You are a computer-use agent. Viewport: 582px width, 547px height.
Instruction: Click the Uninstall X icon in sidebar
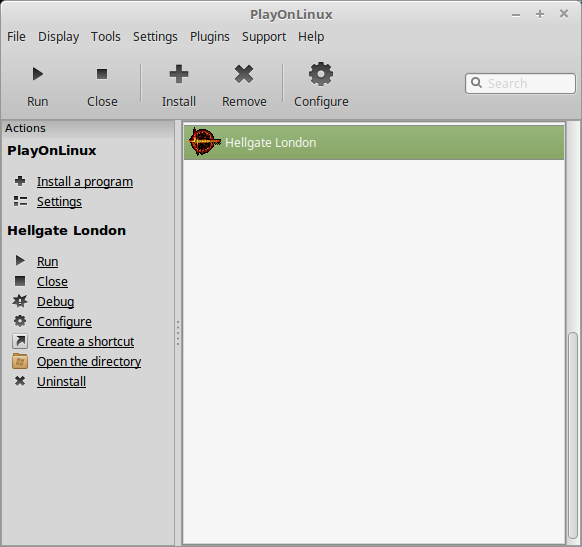click(20, 381)
